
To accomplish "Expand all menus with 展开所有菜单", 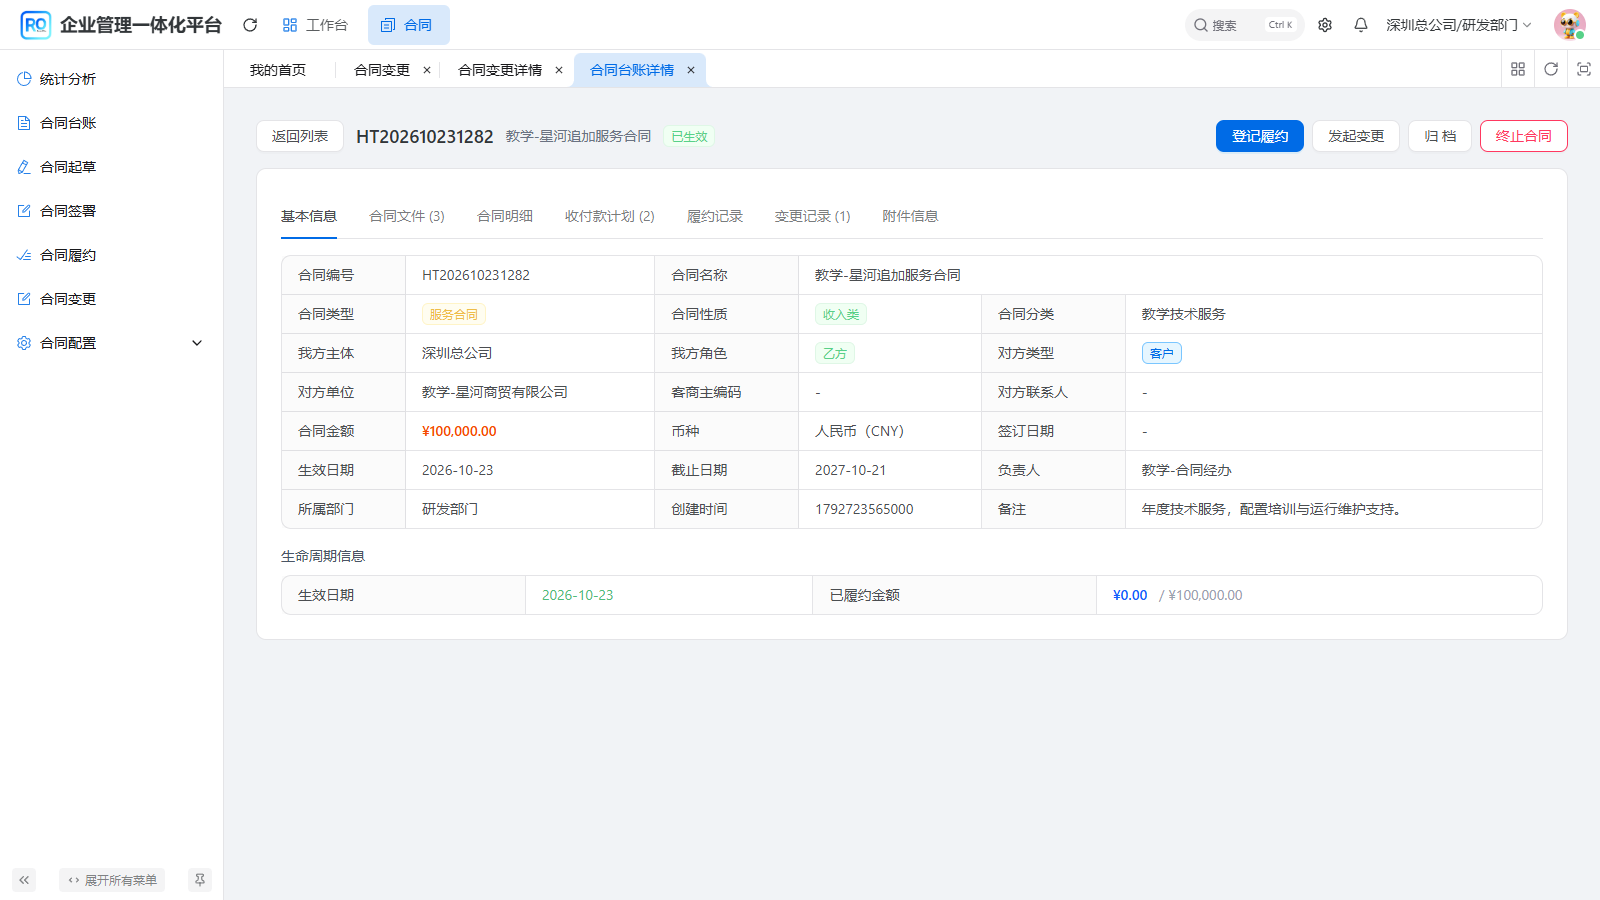I will 112,880.
